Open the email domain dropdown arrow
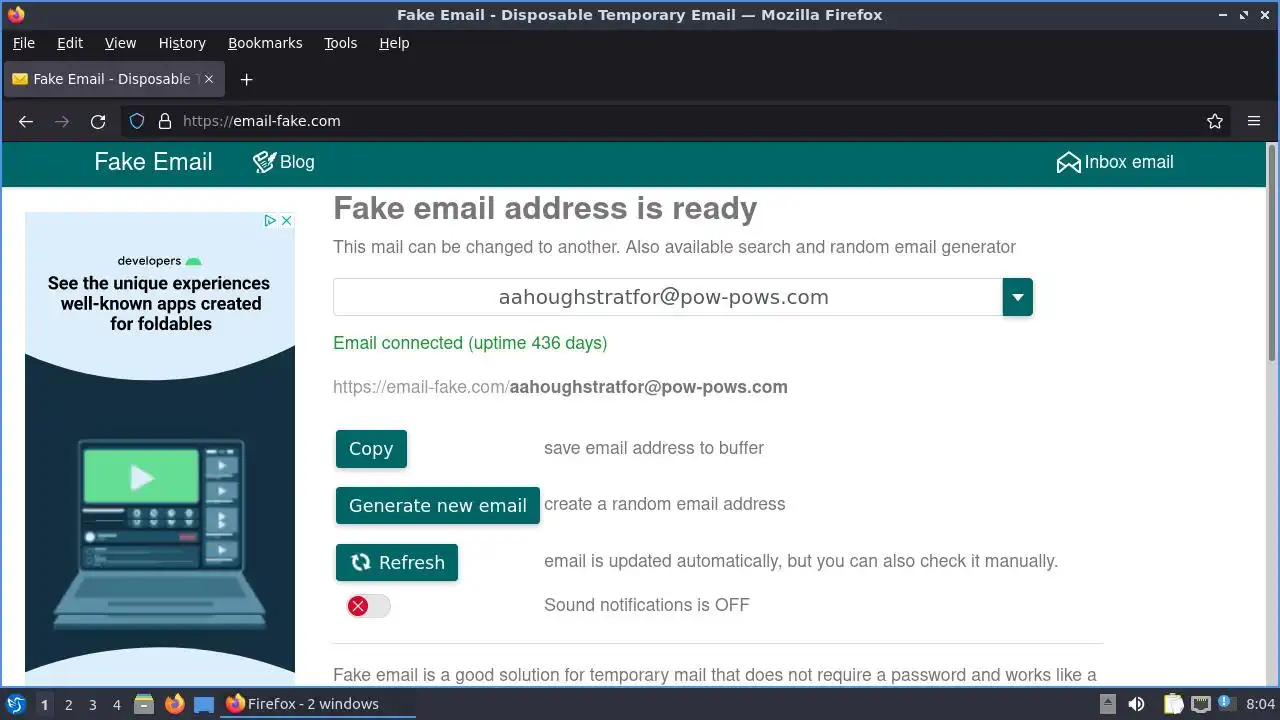The width and height of the screenshot is (1280, 720). point(1017,297)
